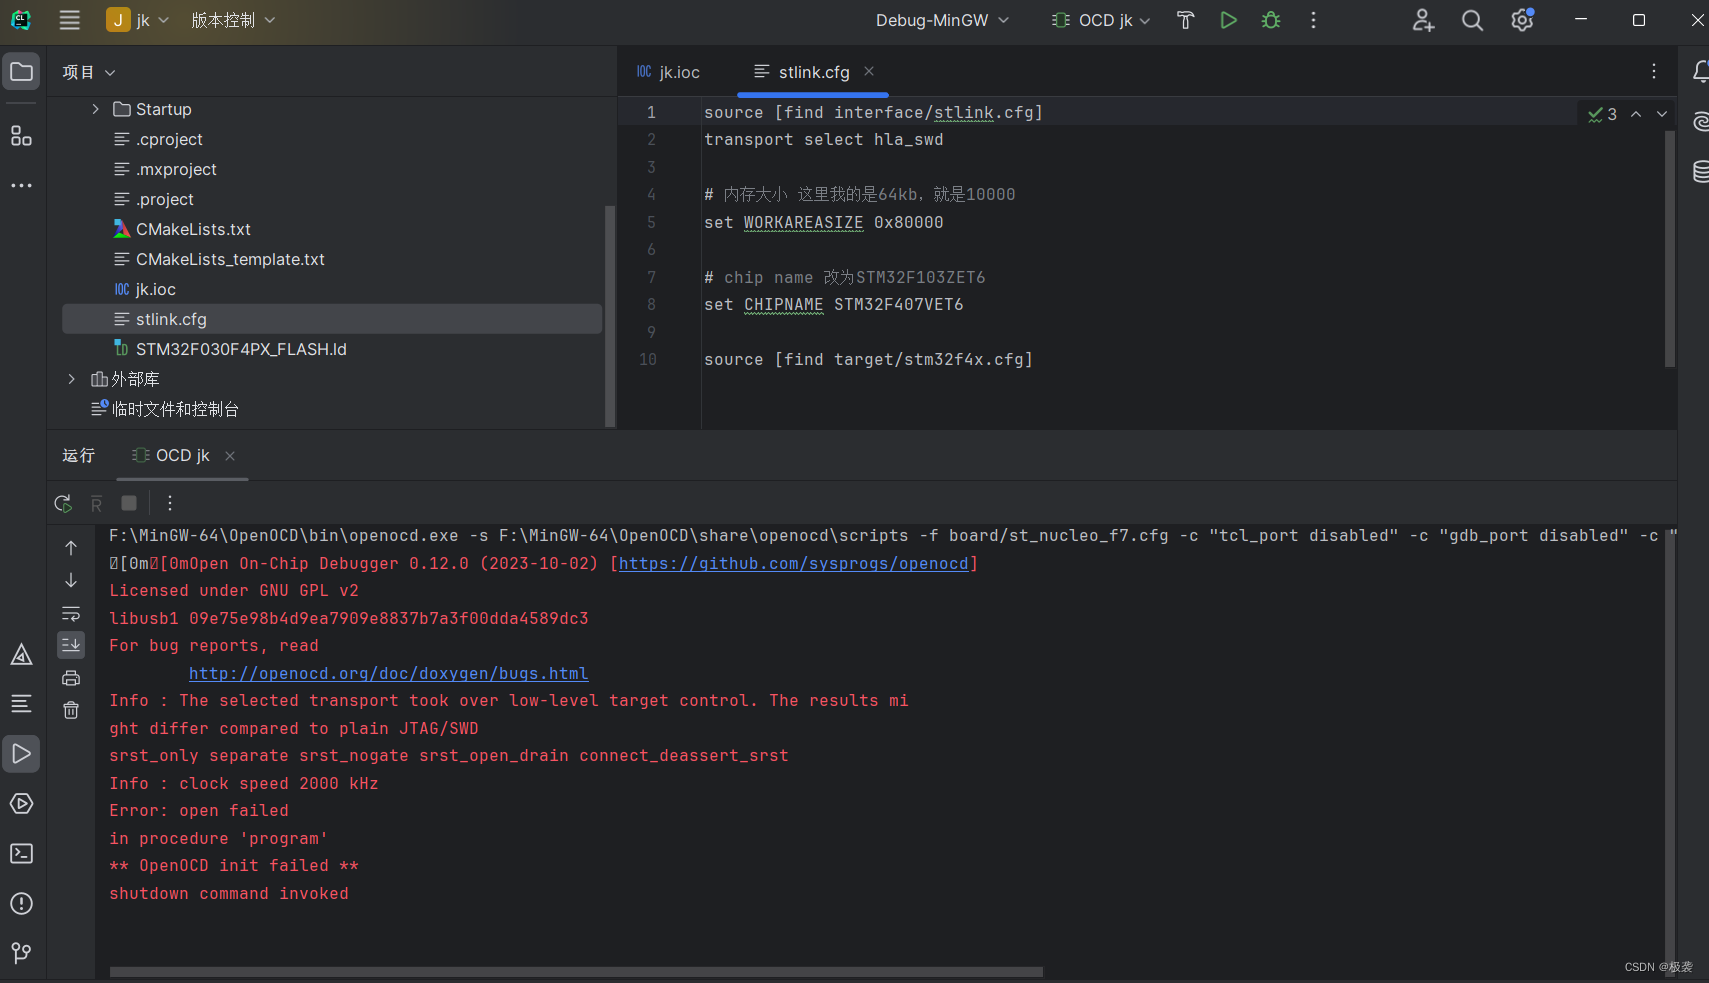Image resolution: width=1709 pixels, height=983 pixels.
Task: Open the Database tool window icon
Action: pyautogui.click(x=1699, y=171)
